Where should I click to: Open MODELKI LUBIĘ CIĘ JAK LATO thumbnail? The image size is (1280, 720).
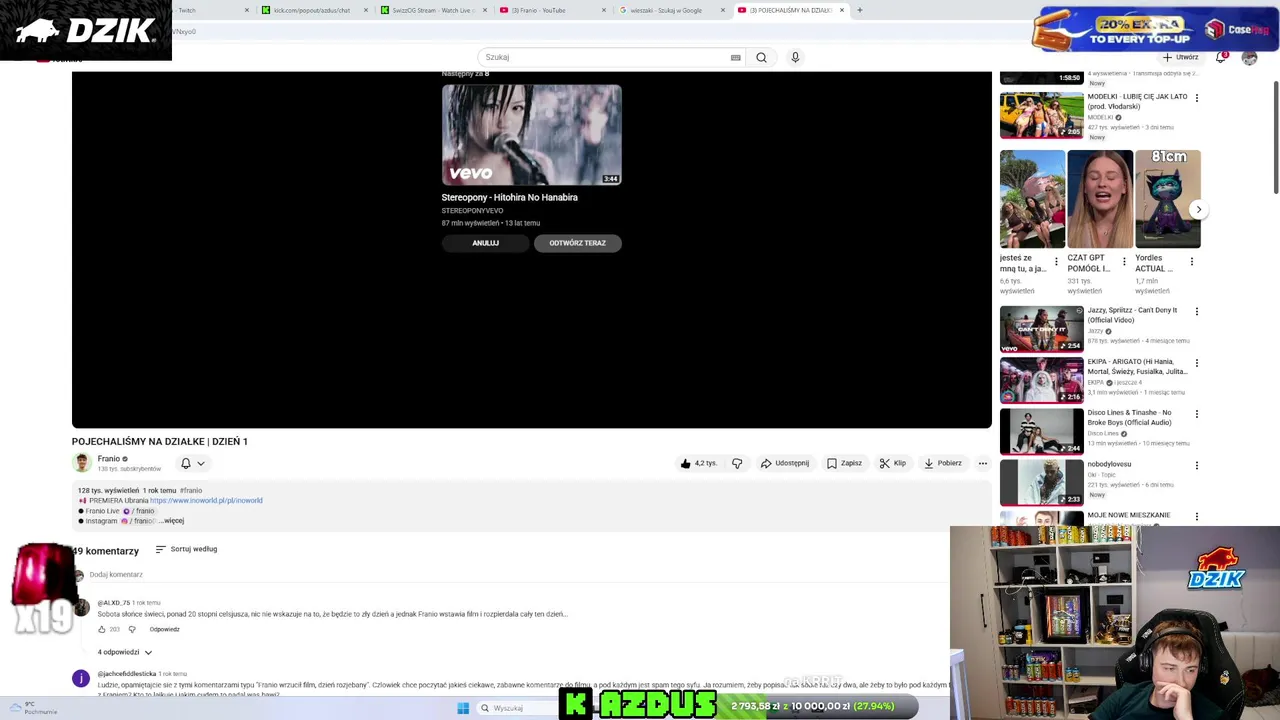1041,115
